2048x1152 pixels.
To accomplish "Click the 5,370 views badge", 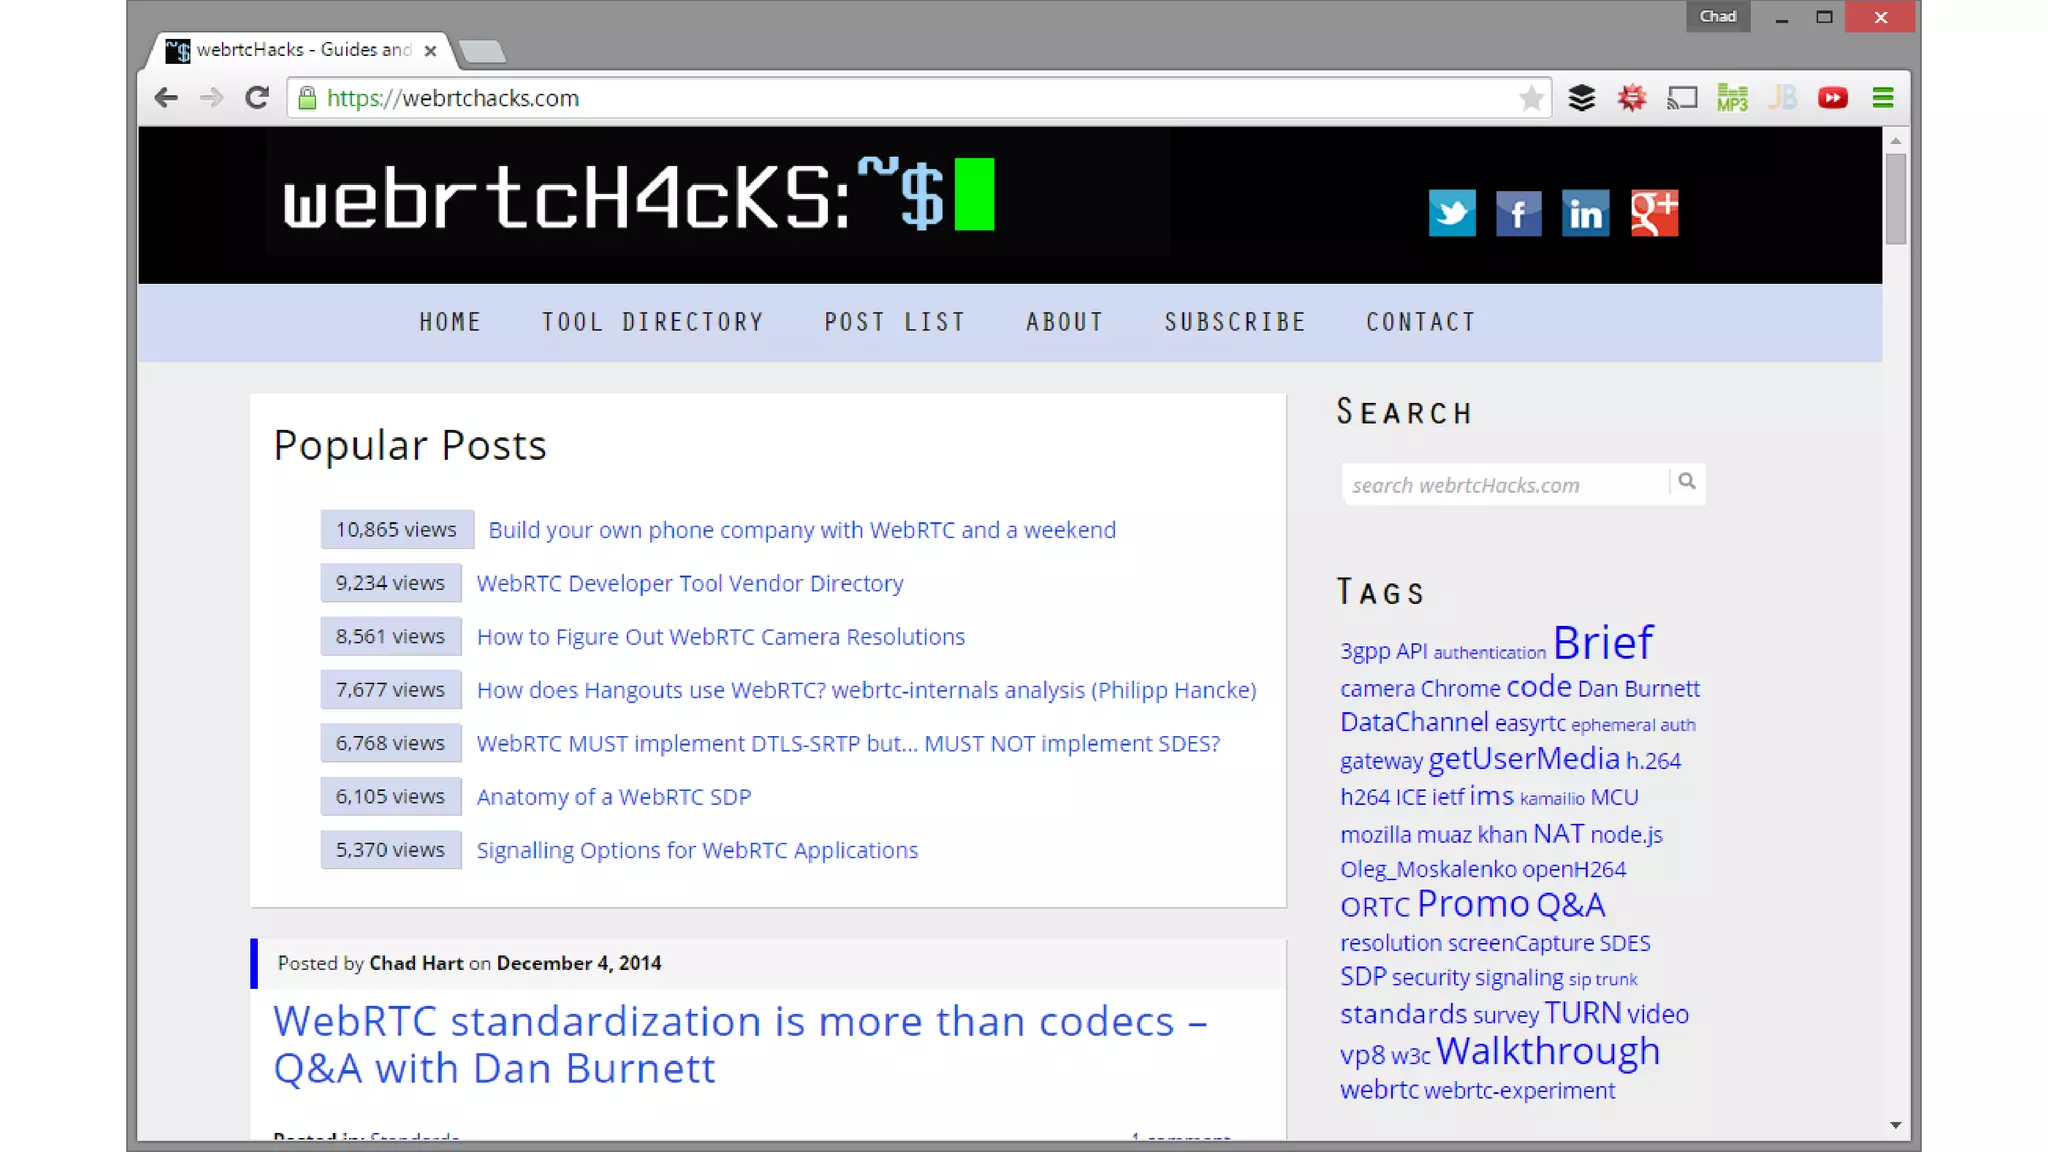I will [x=390, y=850].
